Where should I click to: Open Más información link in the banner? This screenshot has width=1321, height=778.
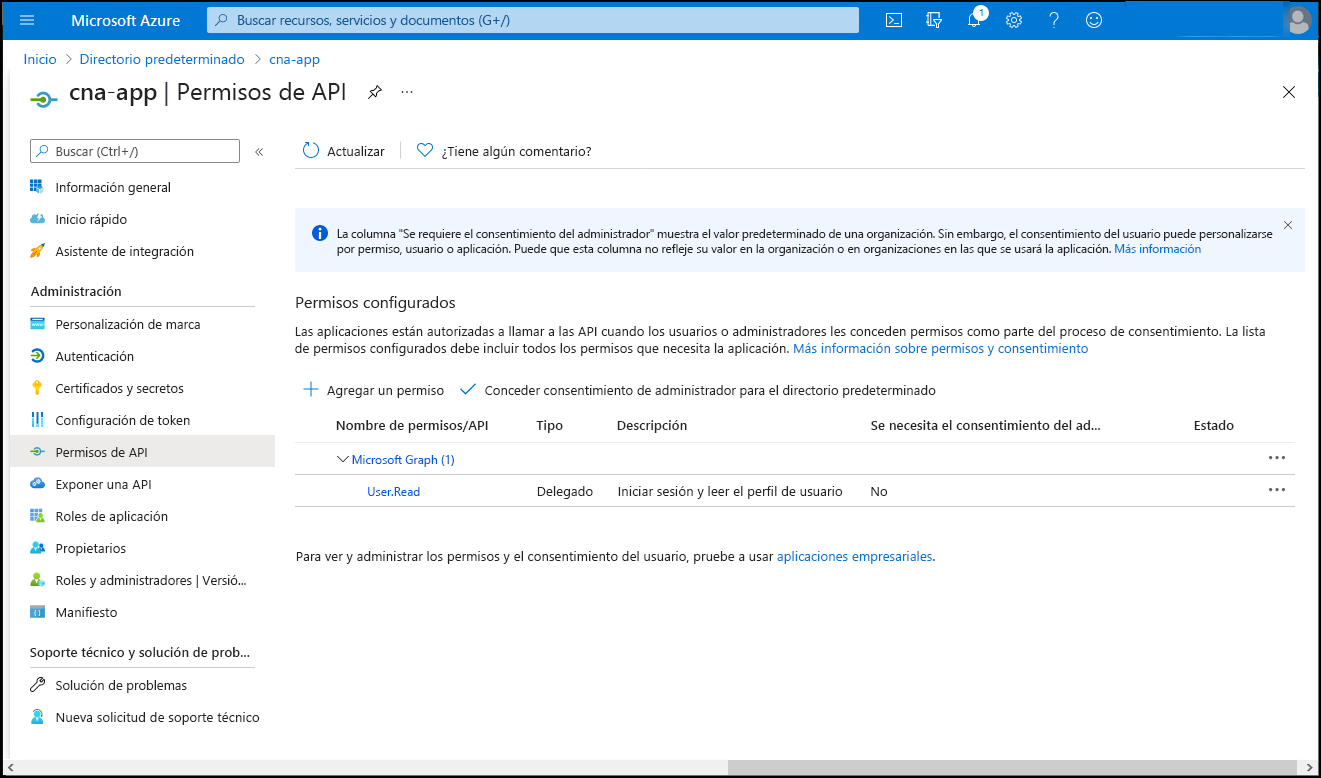(x=1157, y=249)
